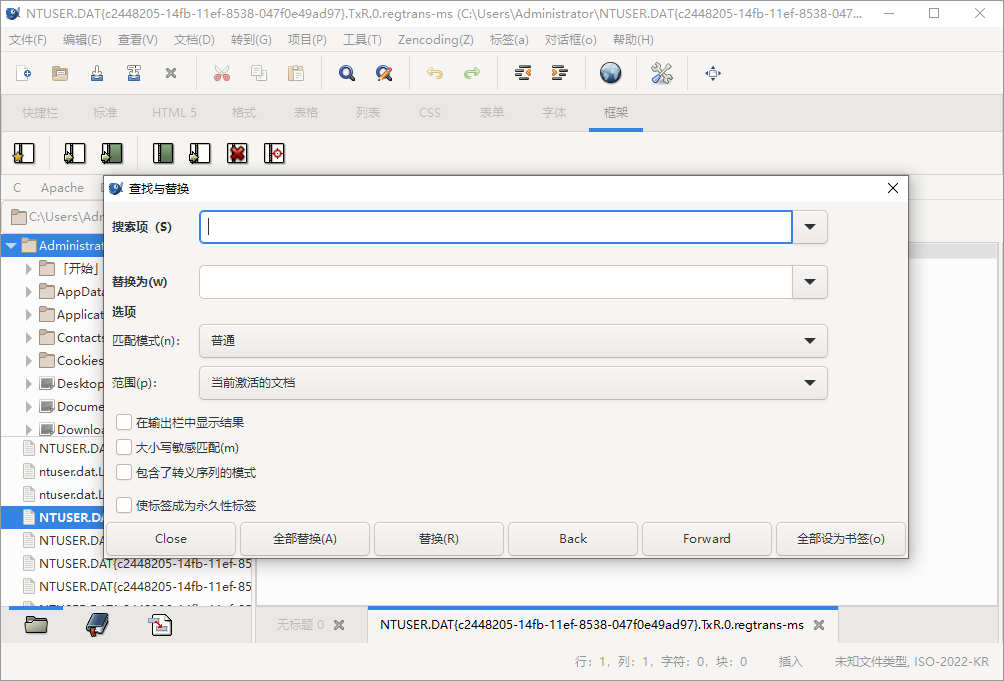Click the Preview in browser globe icon
Viewport: 1004px width, 681px height.
click(x=611, y=73)
